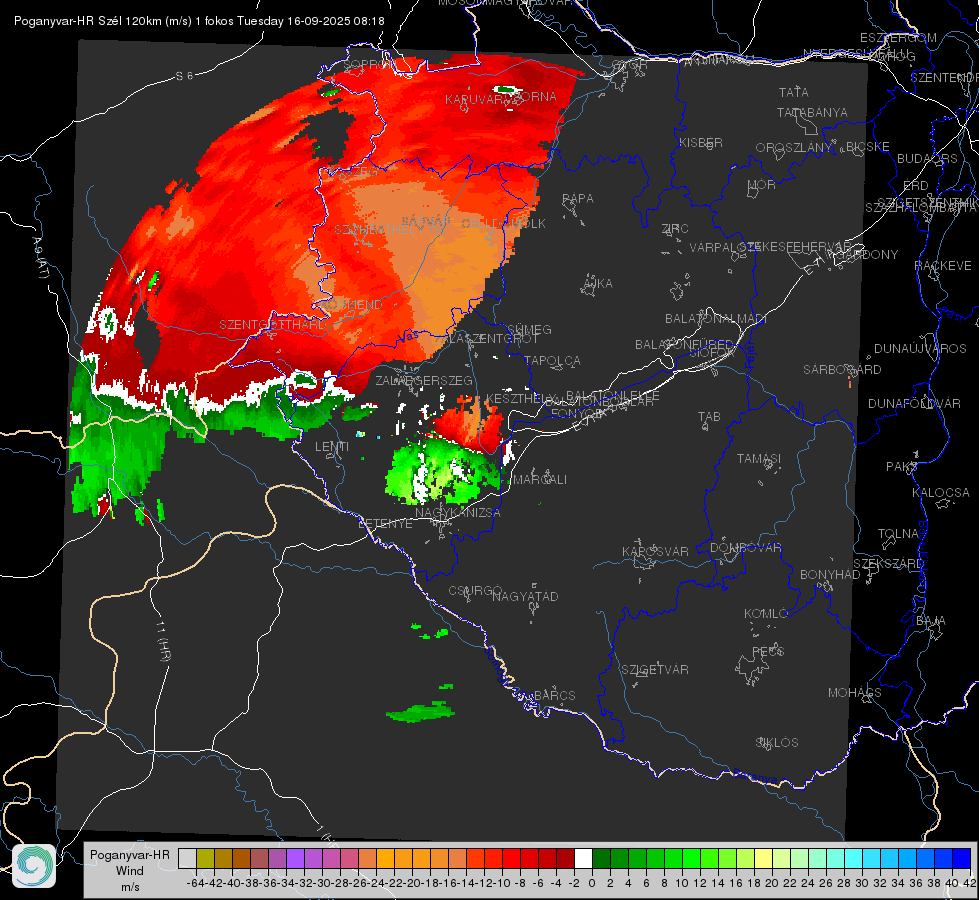This screenshot has height=900, width=979.
Task: Click the KOMLÓ city label
Action: coord(765,613)
